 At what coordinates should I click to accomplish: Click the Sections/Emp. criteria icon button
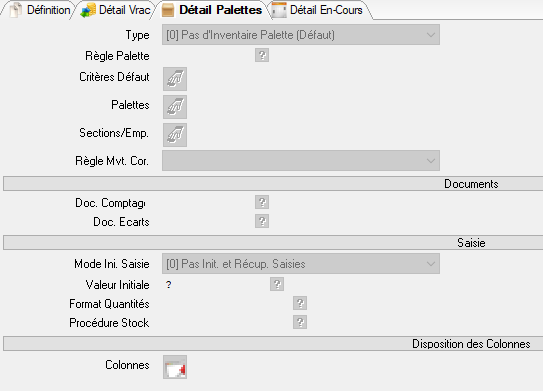[x=175, y=135]
